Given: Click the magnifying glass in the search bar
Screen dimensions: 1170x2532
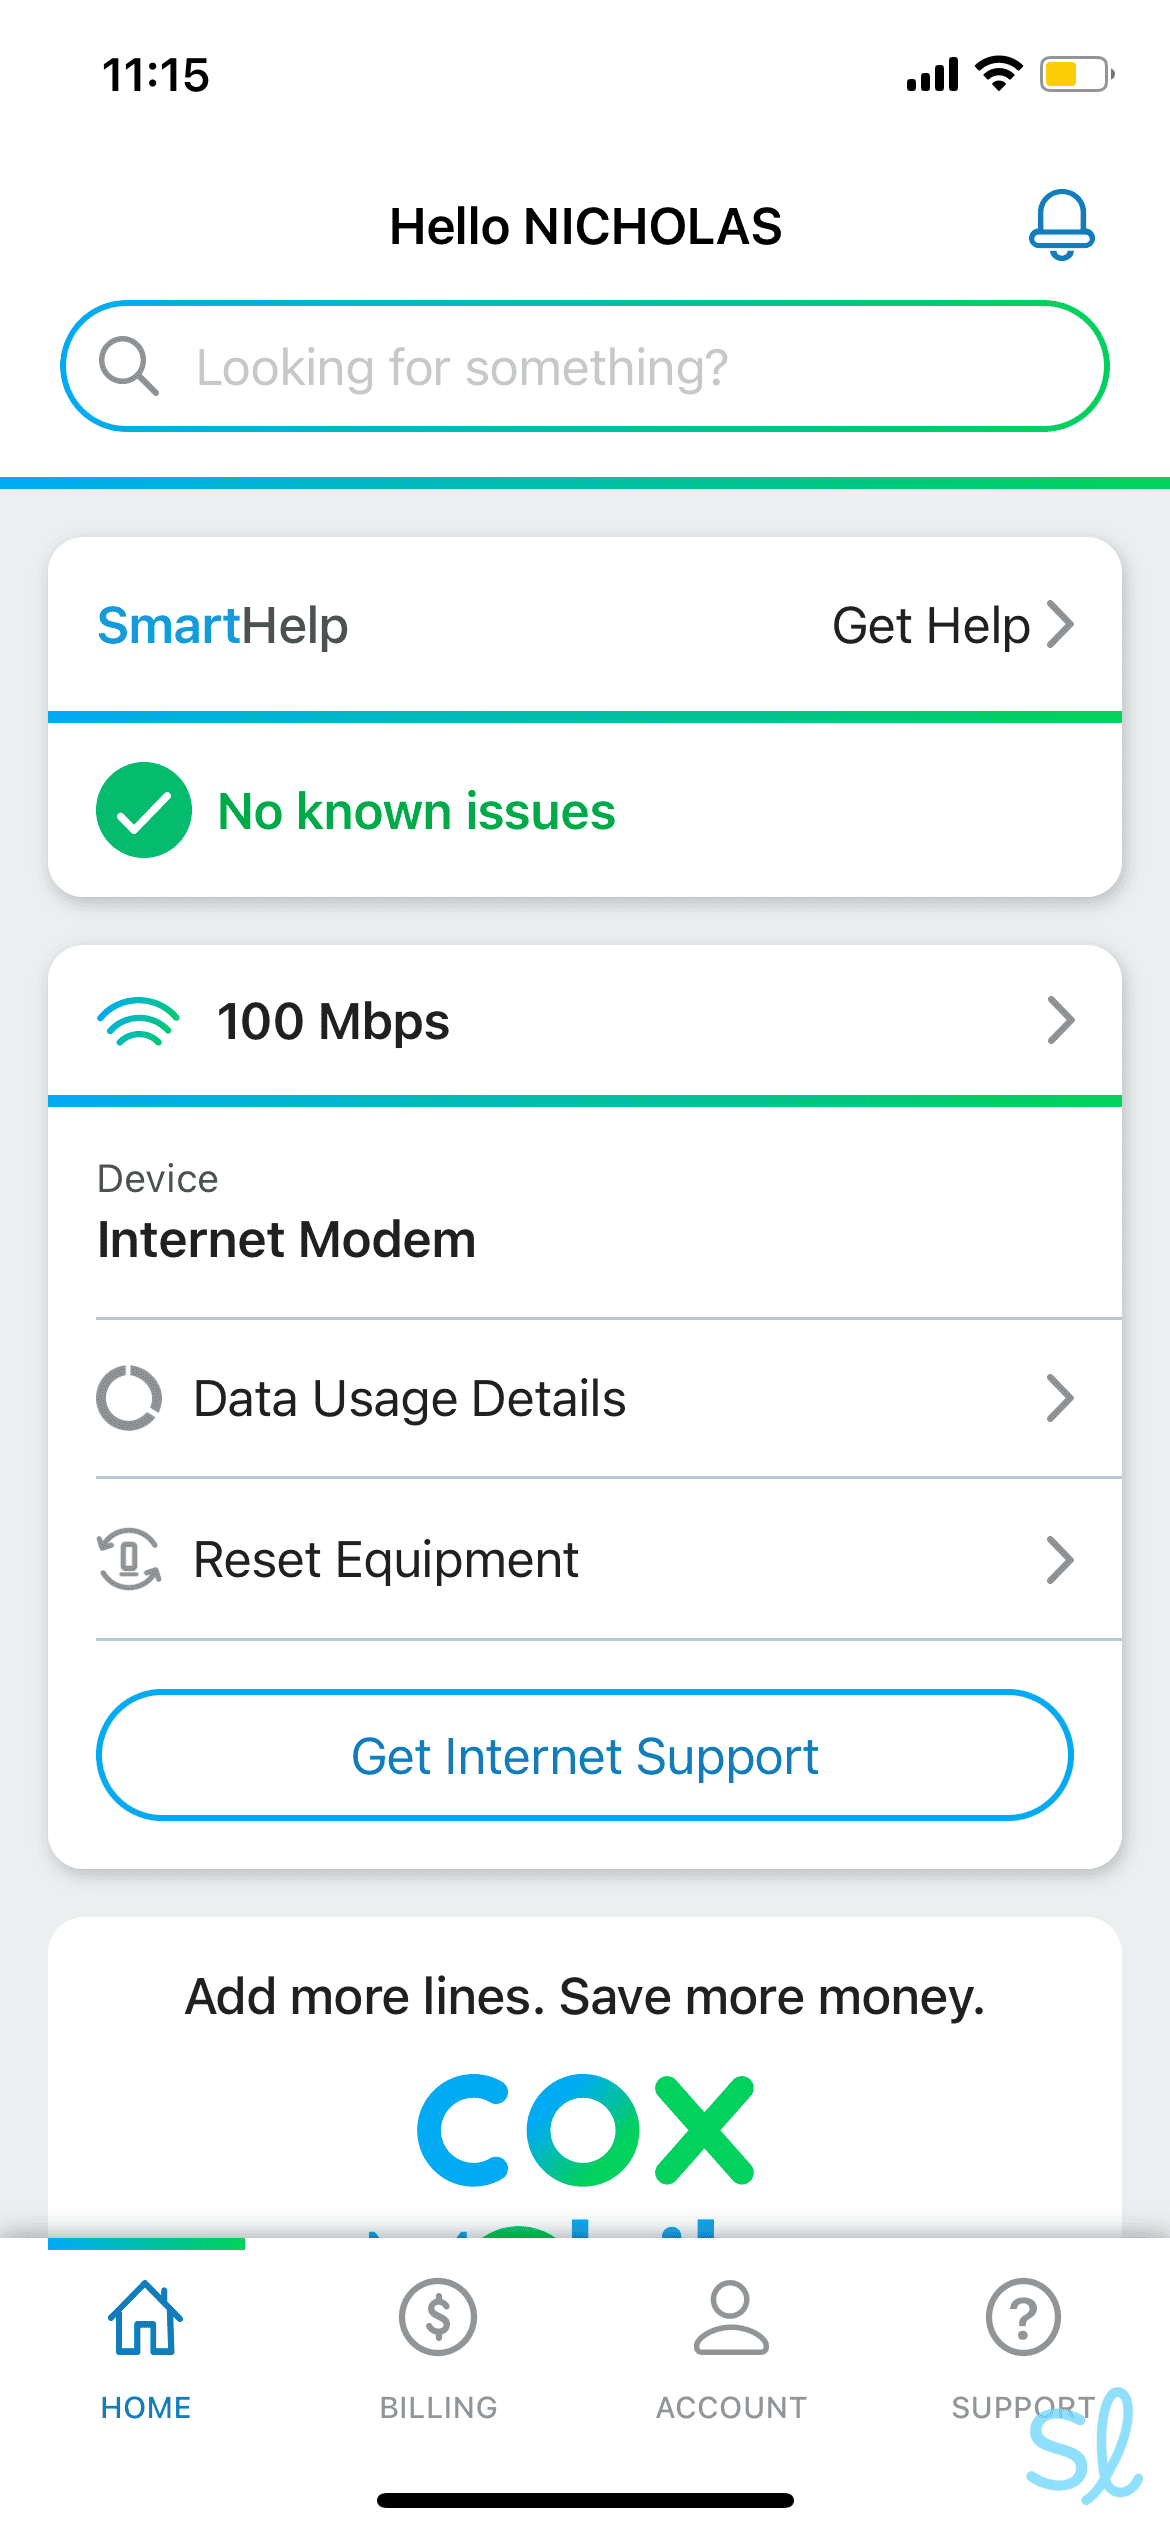Looking at the screenshot, I should click(130, 365).
